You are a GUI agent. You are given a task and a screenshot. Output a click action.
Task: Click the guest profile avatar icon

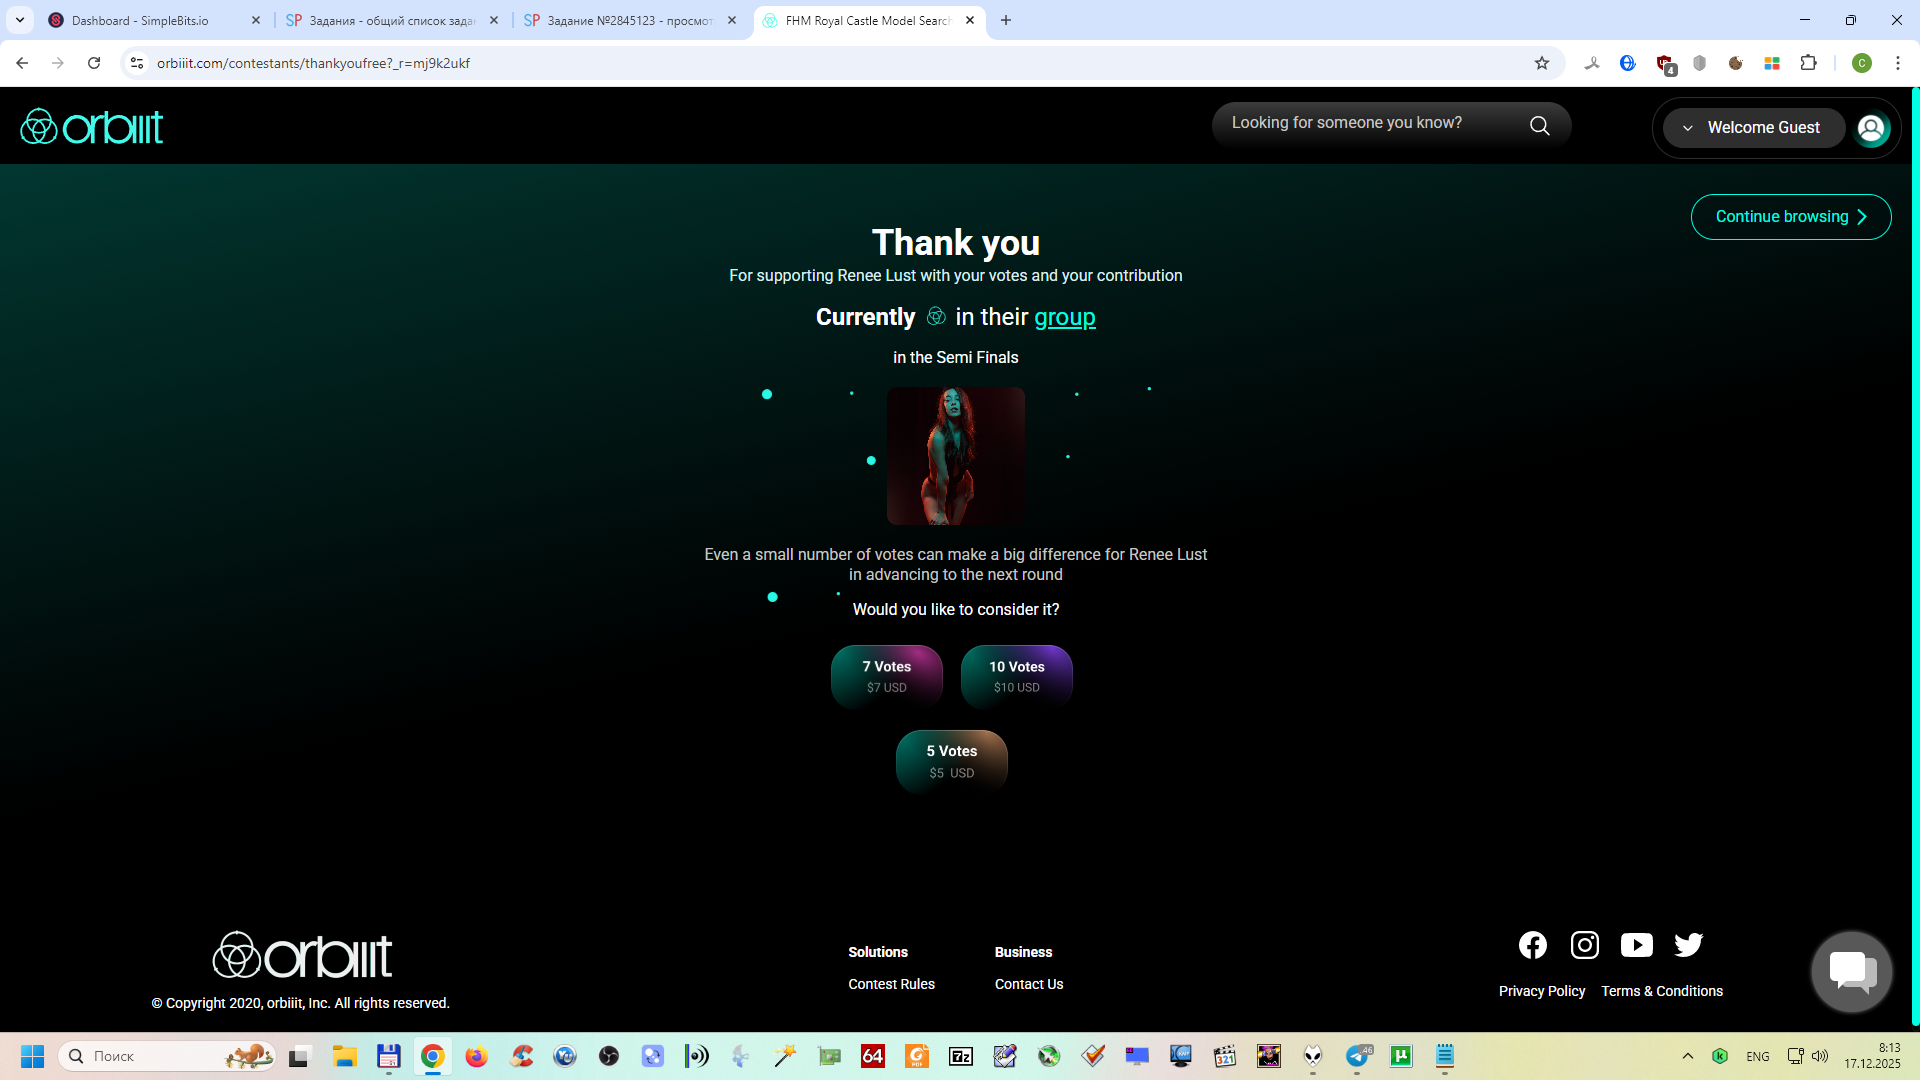[1871, 128]
